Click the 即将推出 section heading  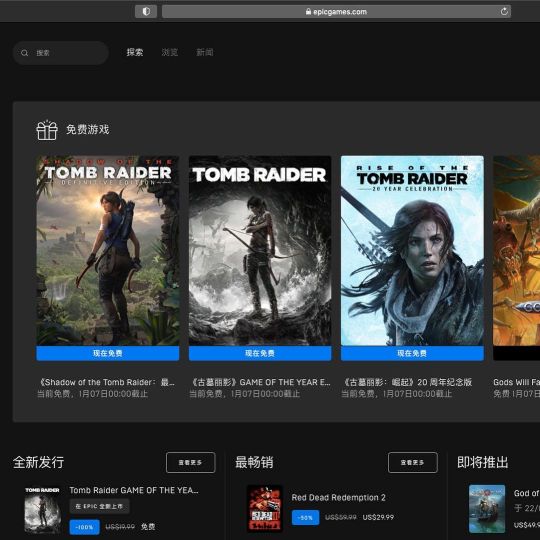[x=482, y=462]
